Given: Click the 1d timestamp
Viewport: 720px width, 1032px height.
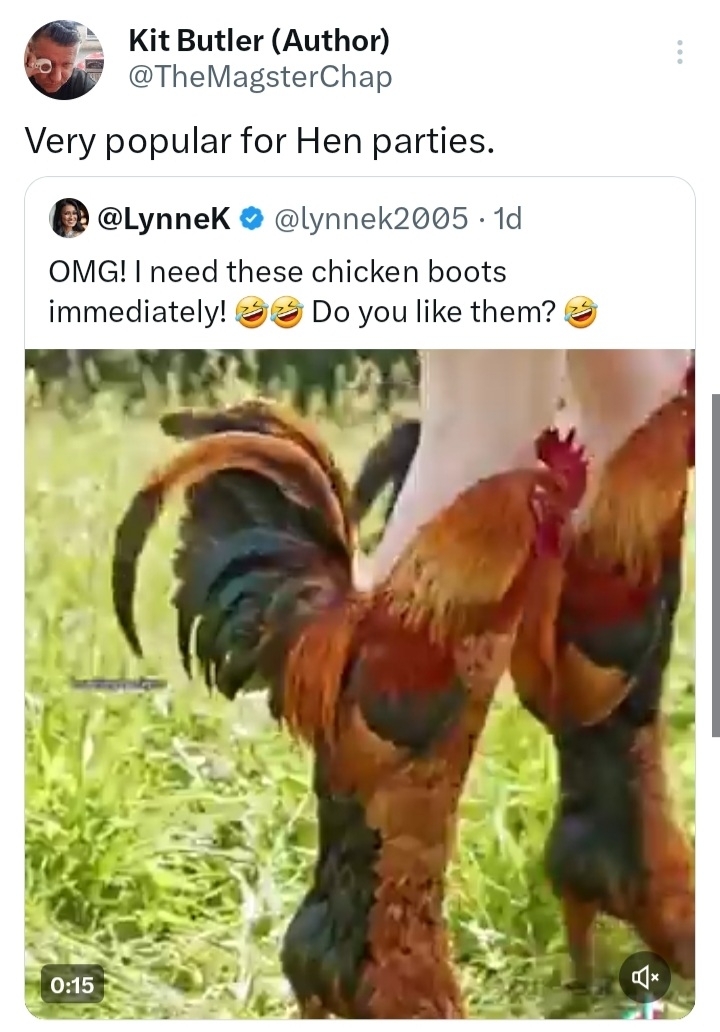Looking at the screenshot, I should coord(507,219).
